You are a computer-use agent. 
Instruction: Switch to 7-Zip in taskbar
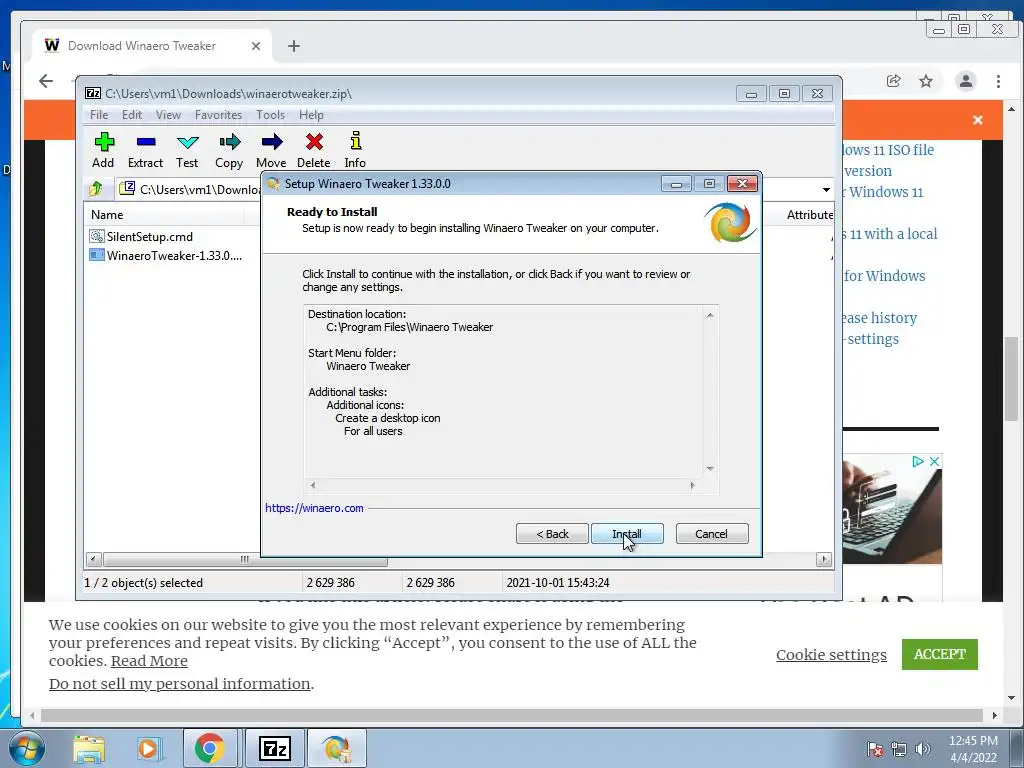tap(274, 748)
